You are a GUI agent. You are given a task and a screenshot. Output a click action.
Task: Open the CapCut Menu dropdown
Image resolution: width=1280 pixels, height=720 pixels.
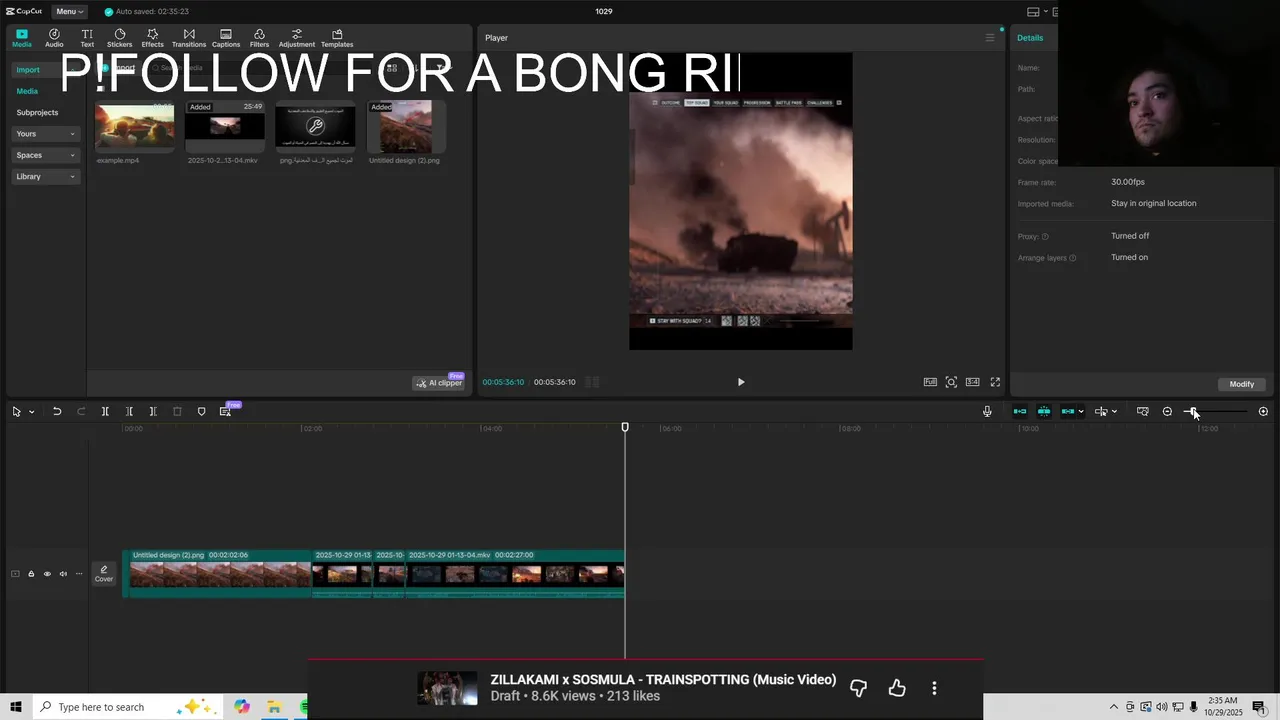(x=70, y=11)
